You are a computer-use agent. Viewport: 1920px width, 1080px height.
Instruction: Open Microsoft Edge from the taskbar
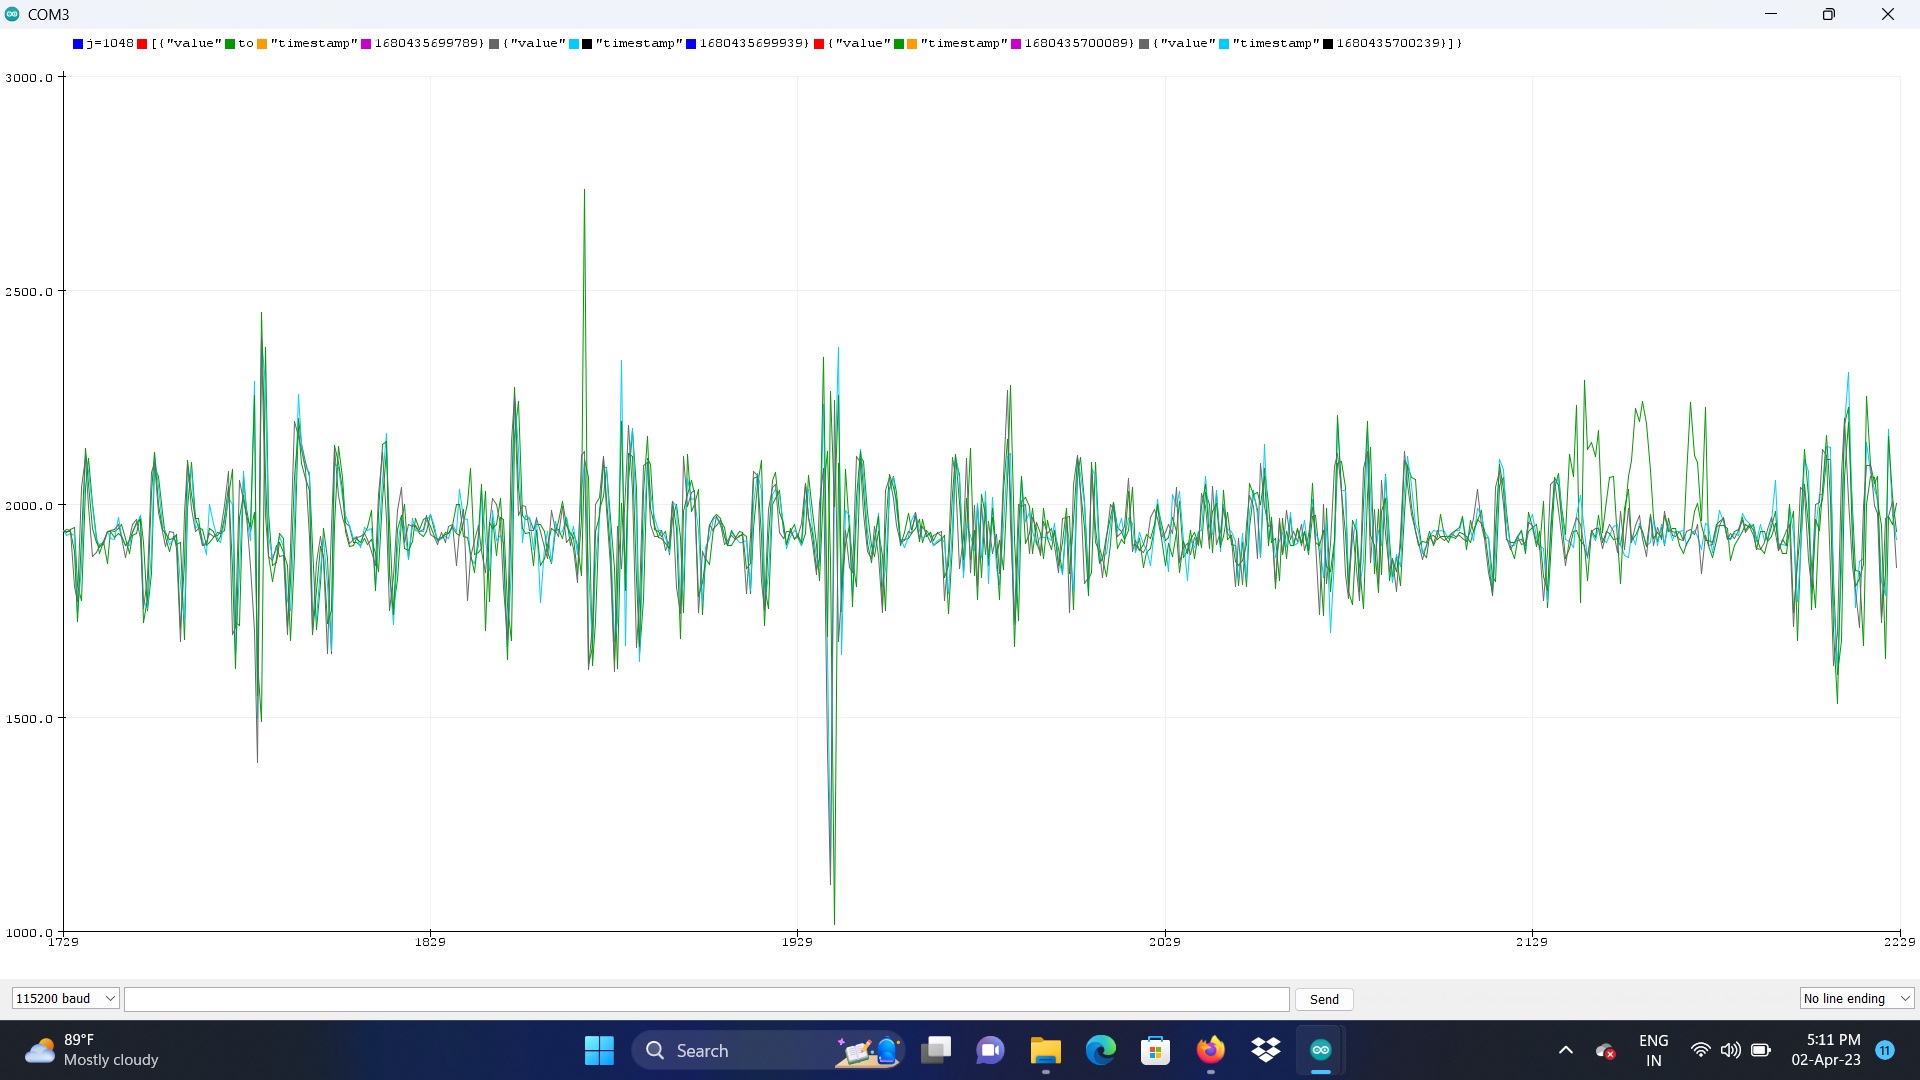point(1100,1050)
